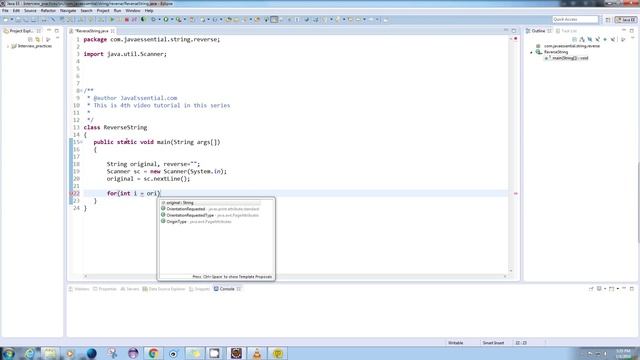Screen dimensions: 640x360
Task: Click the black coverage icon in toolbar
Action: [144, 19]
